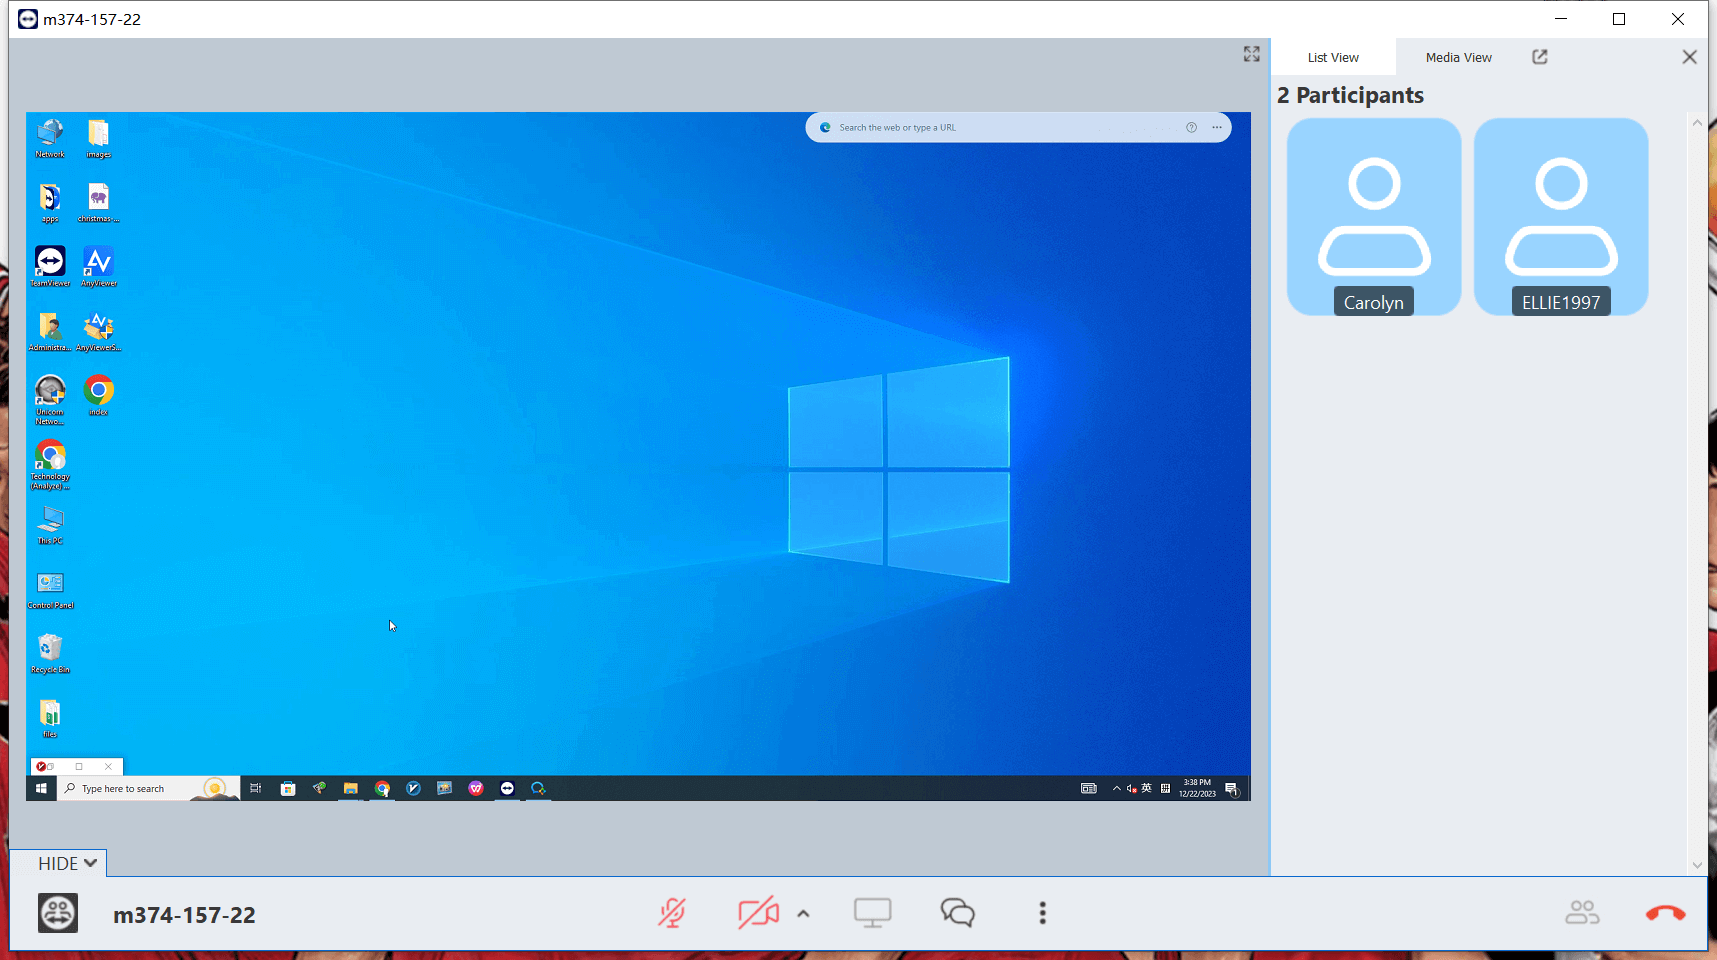Click the remote Windows Start button

point(41,789)
